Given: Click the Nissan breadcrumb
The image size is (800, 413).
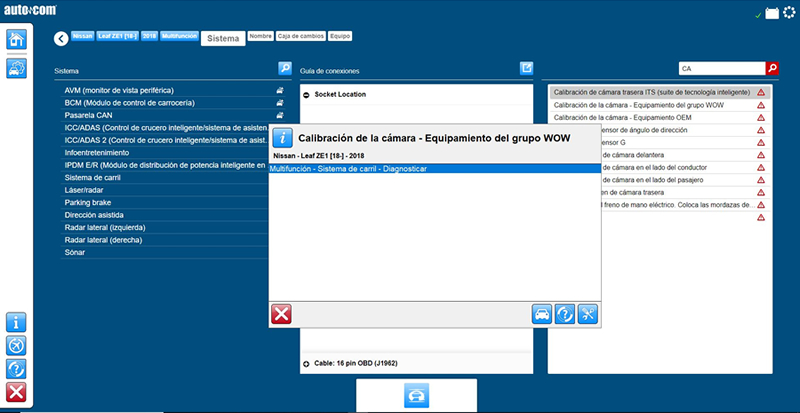Looking at the screenshot, I should [x=83, y=36].
